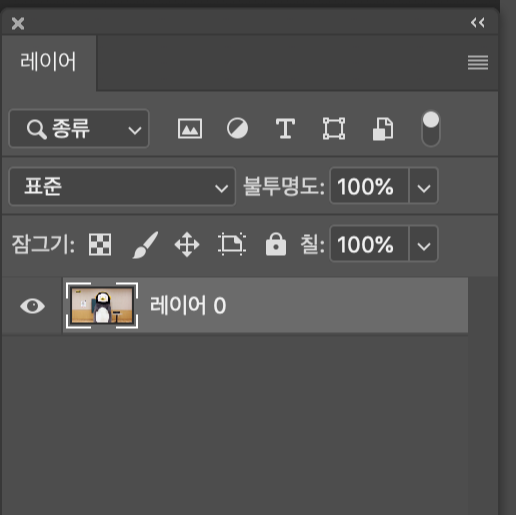Image resolution: width=516 pixels, height=515 pixels.
Task: Click the 불투명도 label
Action: point(284,186)
